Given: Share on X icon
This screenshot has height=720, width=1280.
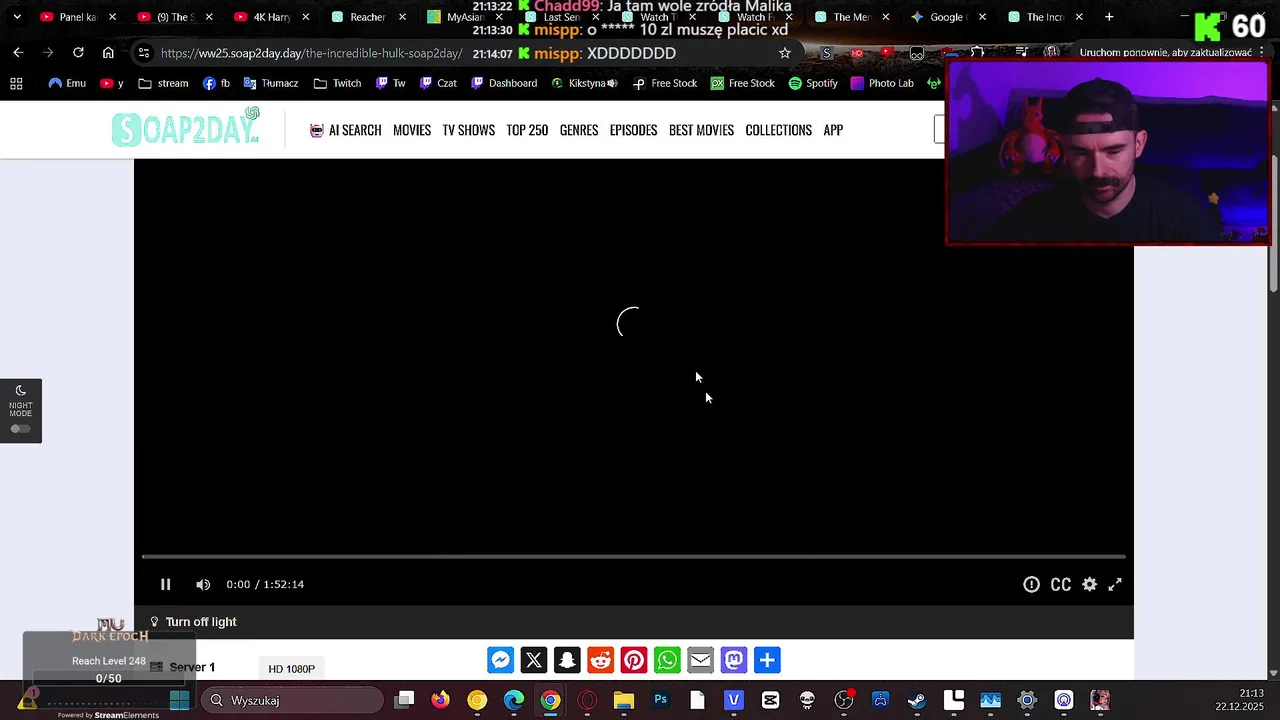Looking at the screenshot, I should 534,660.
